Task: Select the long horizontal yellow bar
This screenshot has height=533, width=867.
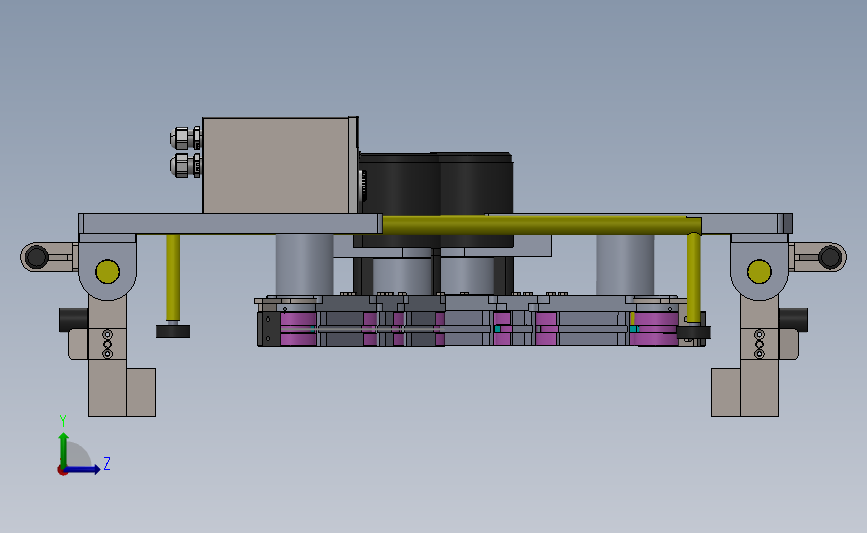Action: coord(542,225)
